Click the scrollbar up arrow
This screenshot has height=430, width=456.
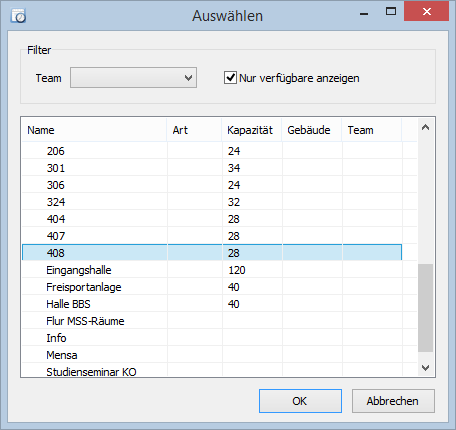(x=425, y=128)
